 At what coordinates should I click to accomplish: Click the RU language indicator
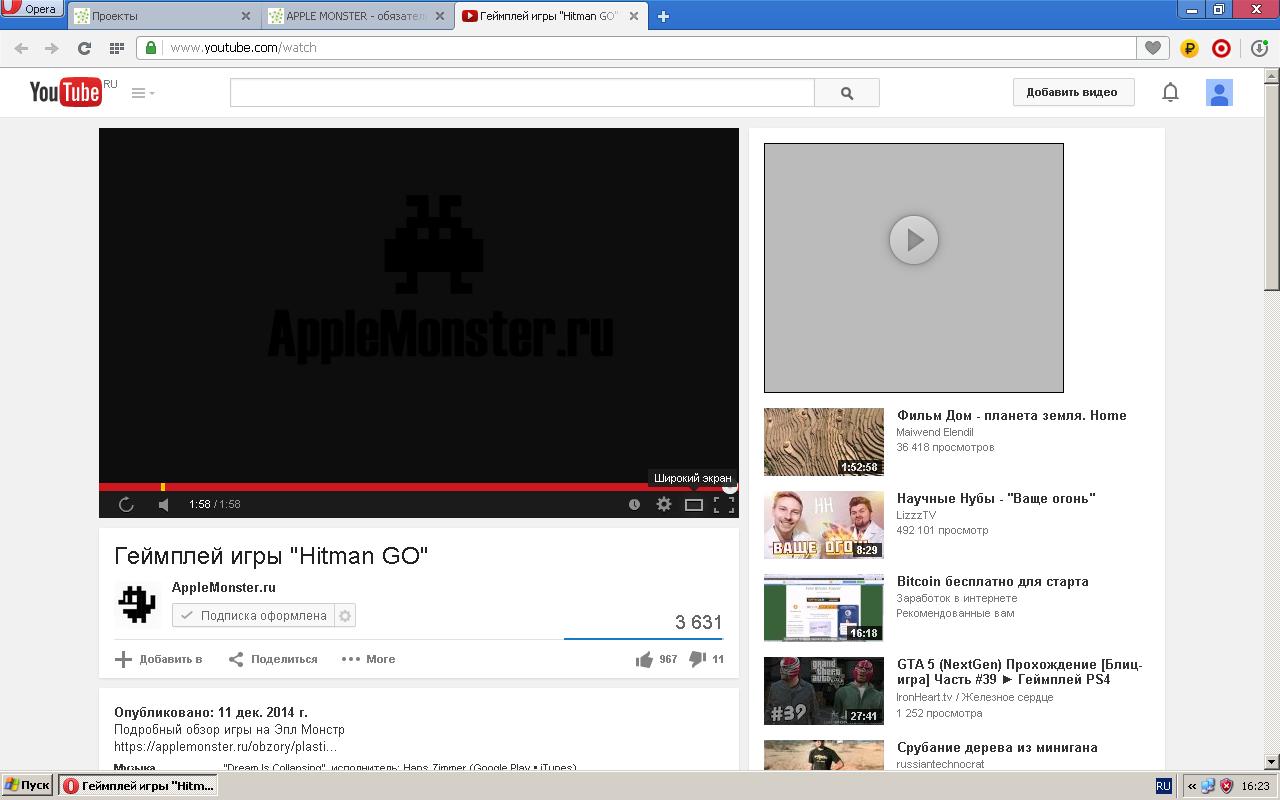click(1163, 786)
